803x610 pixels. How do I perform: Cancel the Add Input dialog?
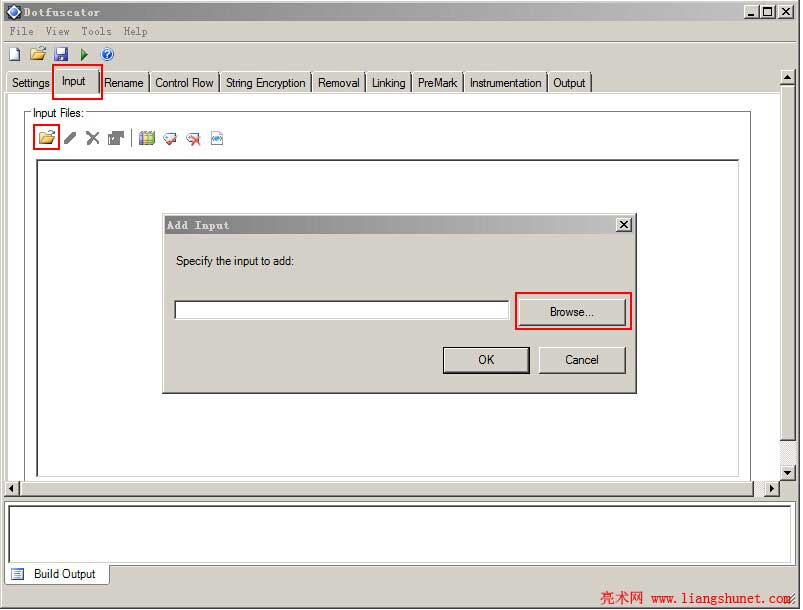tap(583, 360)
